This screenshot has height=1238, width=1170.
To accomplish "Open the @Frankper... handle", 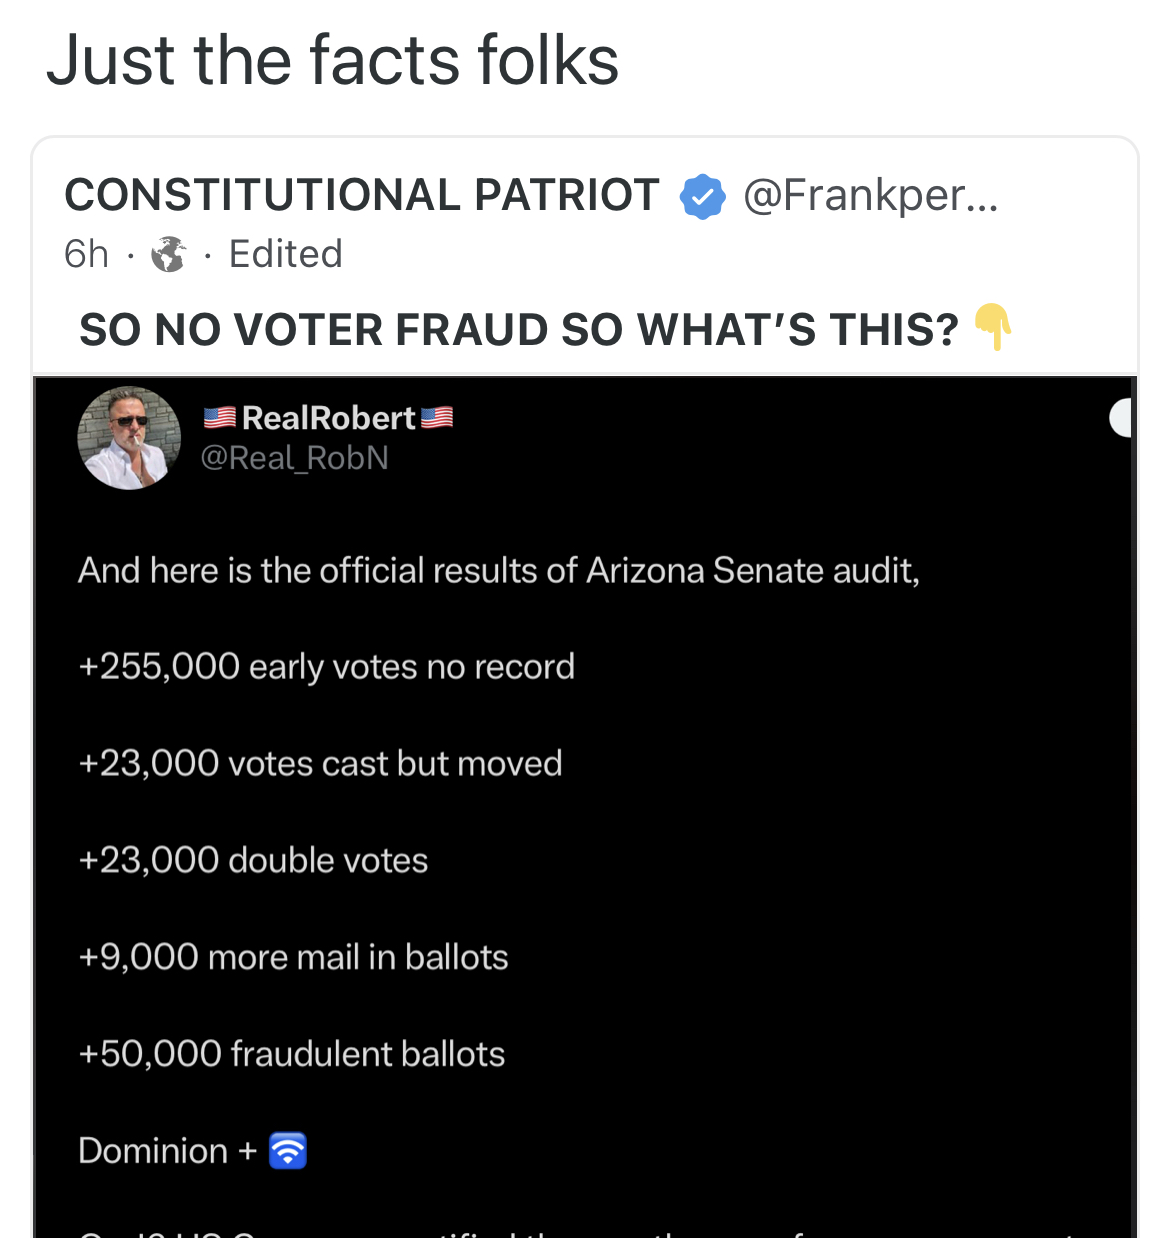I will click(x=870, y=195).
